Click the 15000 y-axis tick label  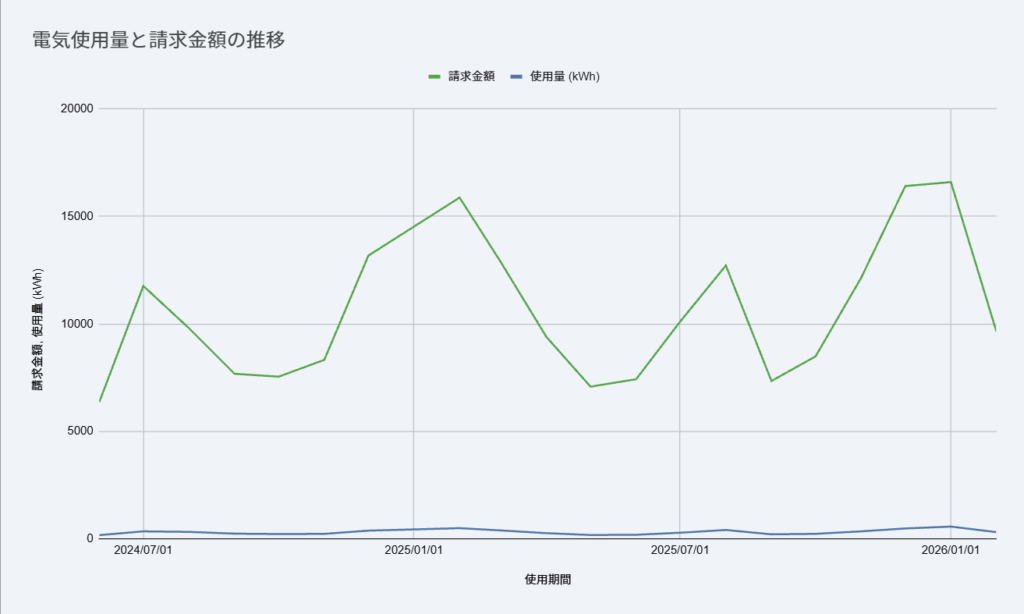(77, 216)
